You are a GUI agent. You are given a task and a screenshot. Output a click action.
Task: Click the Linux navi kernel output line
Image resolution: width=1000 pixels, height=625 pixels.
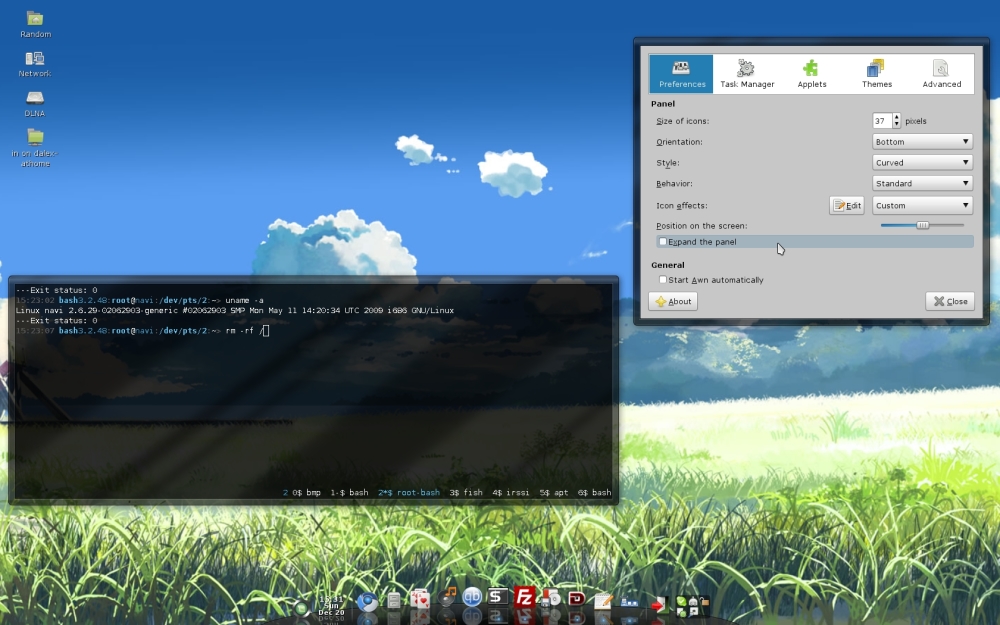[x=235, y=311]
